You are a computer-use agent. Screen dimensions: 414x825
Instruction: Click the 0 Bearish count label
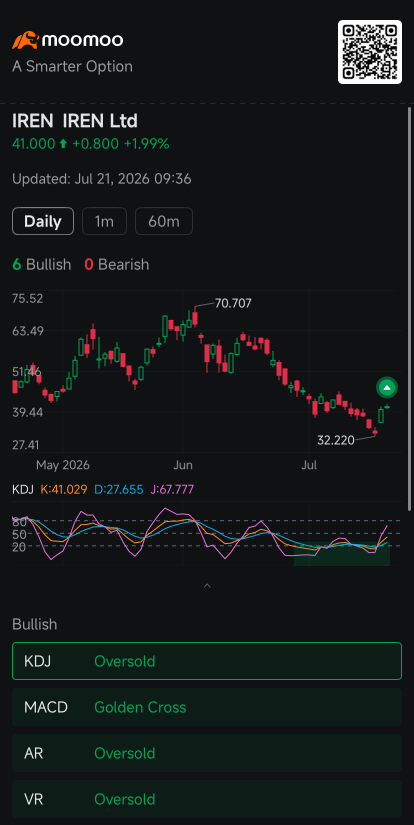point(117,264)
